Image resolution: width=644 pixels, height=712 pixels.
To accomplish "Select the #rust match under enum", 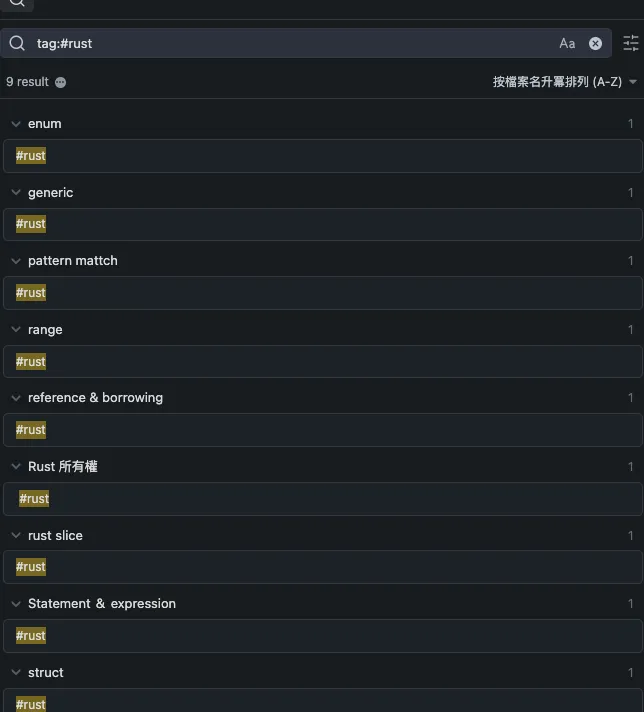I will pos(31,156).
